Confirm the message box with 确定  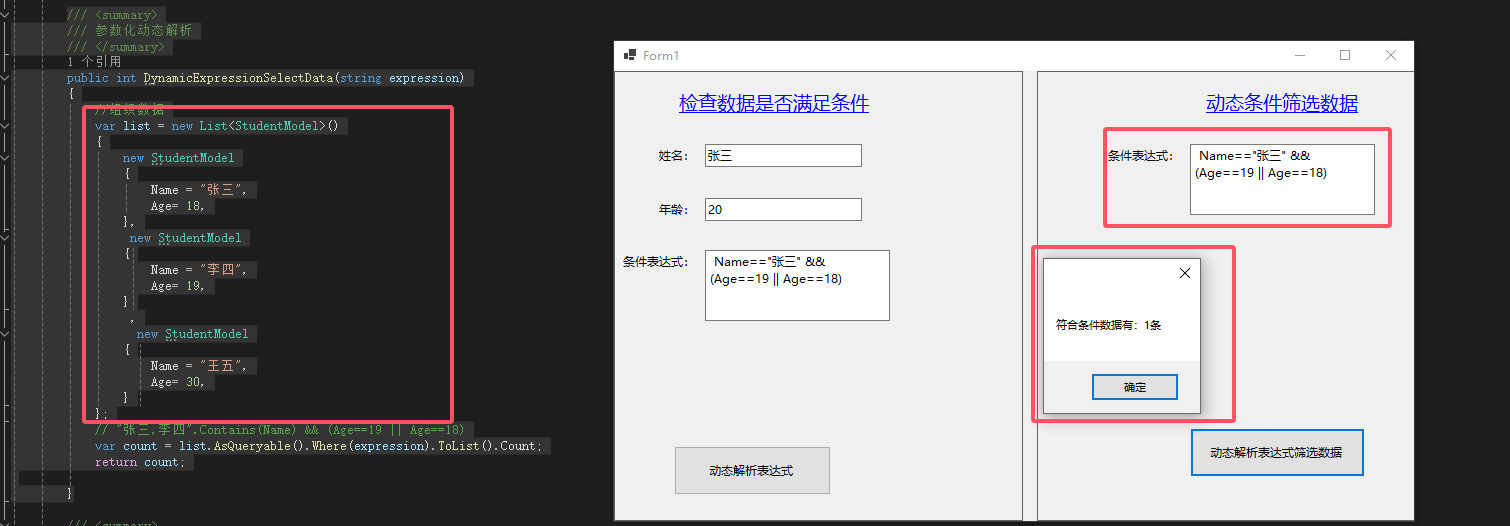[1135, 387]
